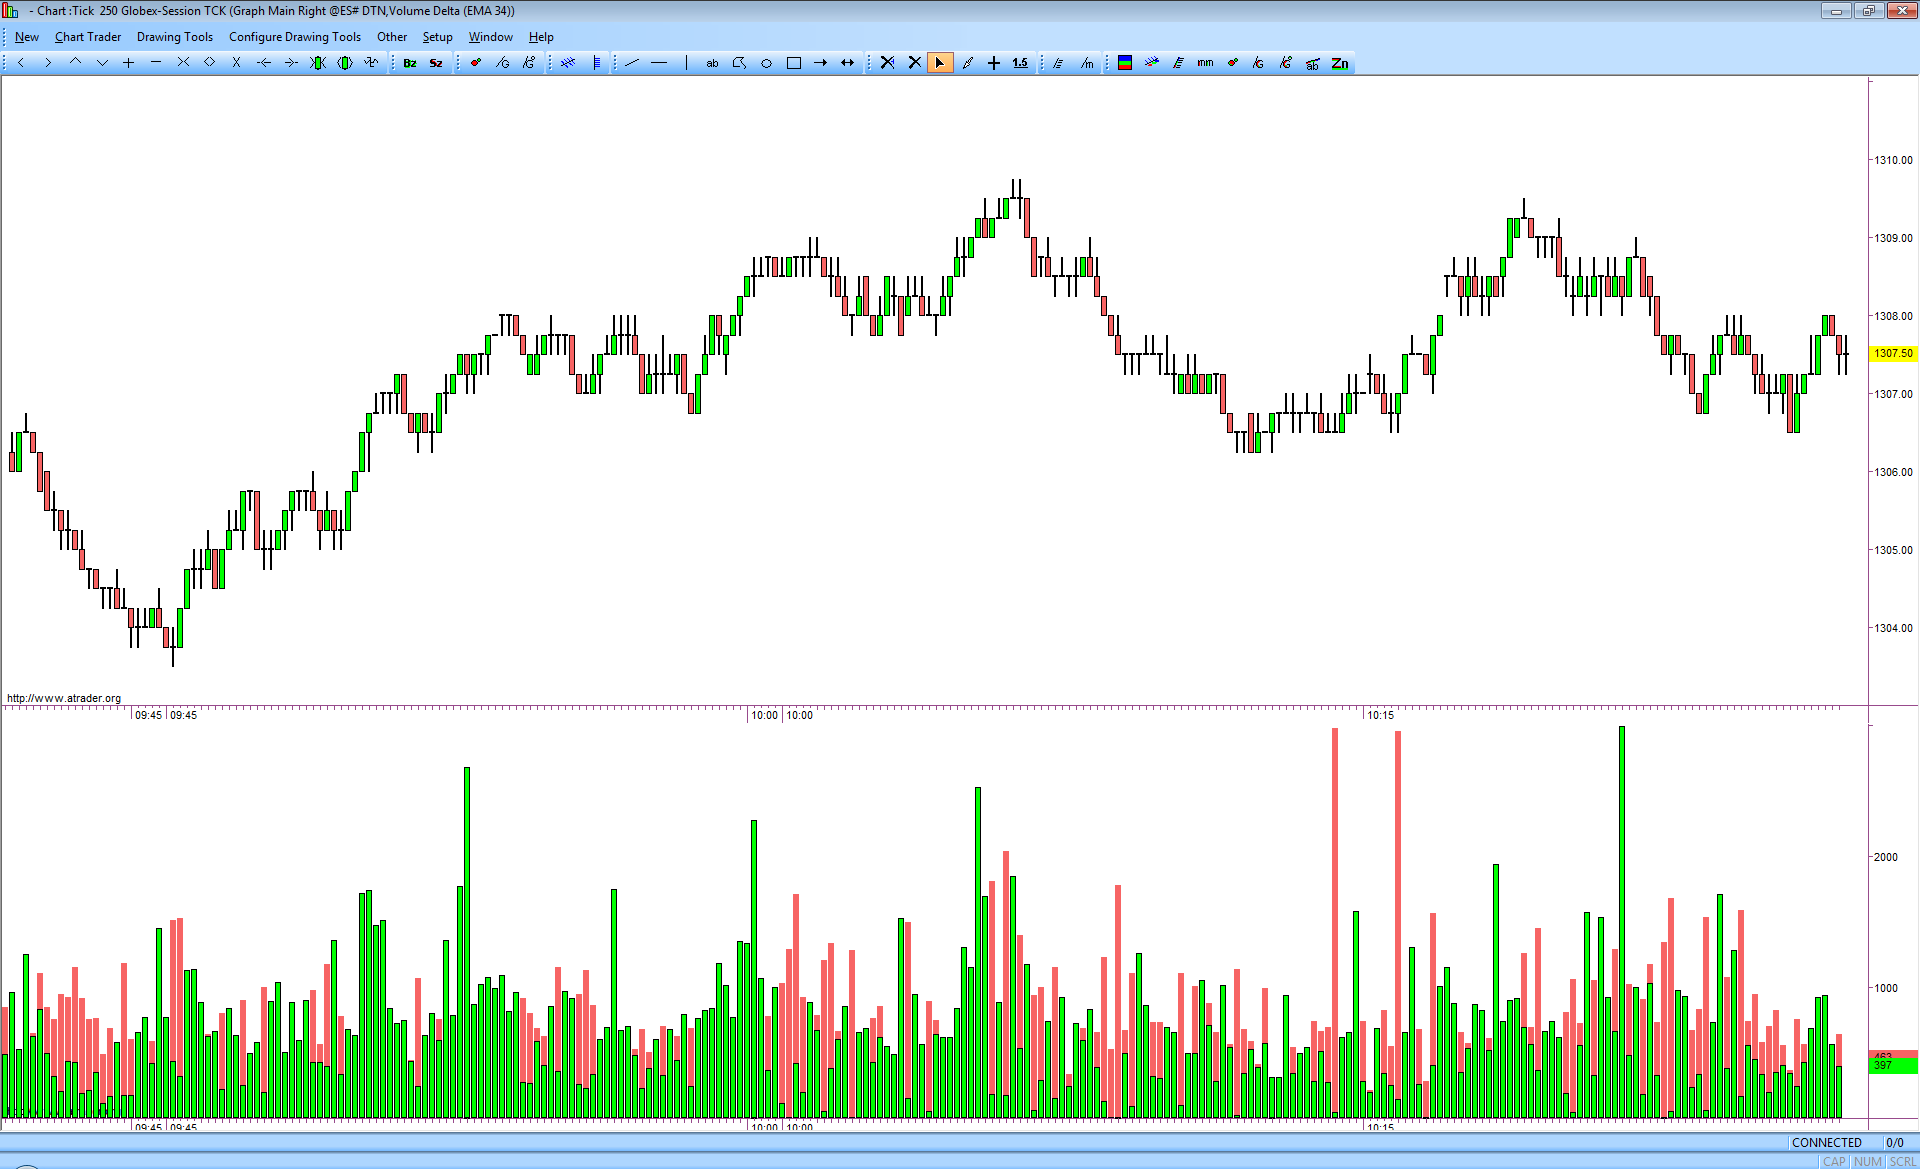Click the compress bars icon
The height and width of the screenshot is (1169, 1920).
coord(183,63)
